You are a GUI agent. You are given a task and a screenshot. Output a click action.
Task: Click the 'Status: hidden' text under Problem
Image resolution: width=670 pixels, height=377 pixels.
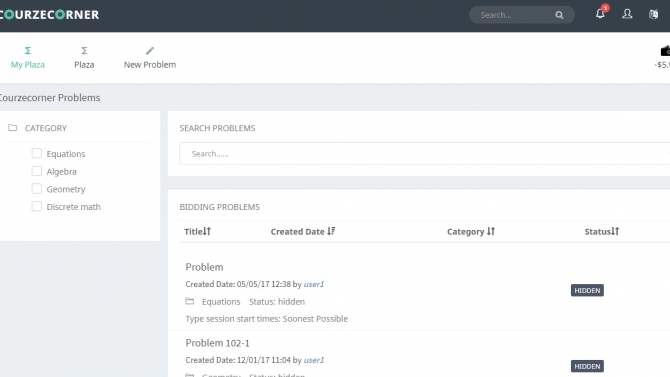coord(277,301)
